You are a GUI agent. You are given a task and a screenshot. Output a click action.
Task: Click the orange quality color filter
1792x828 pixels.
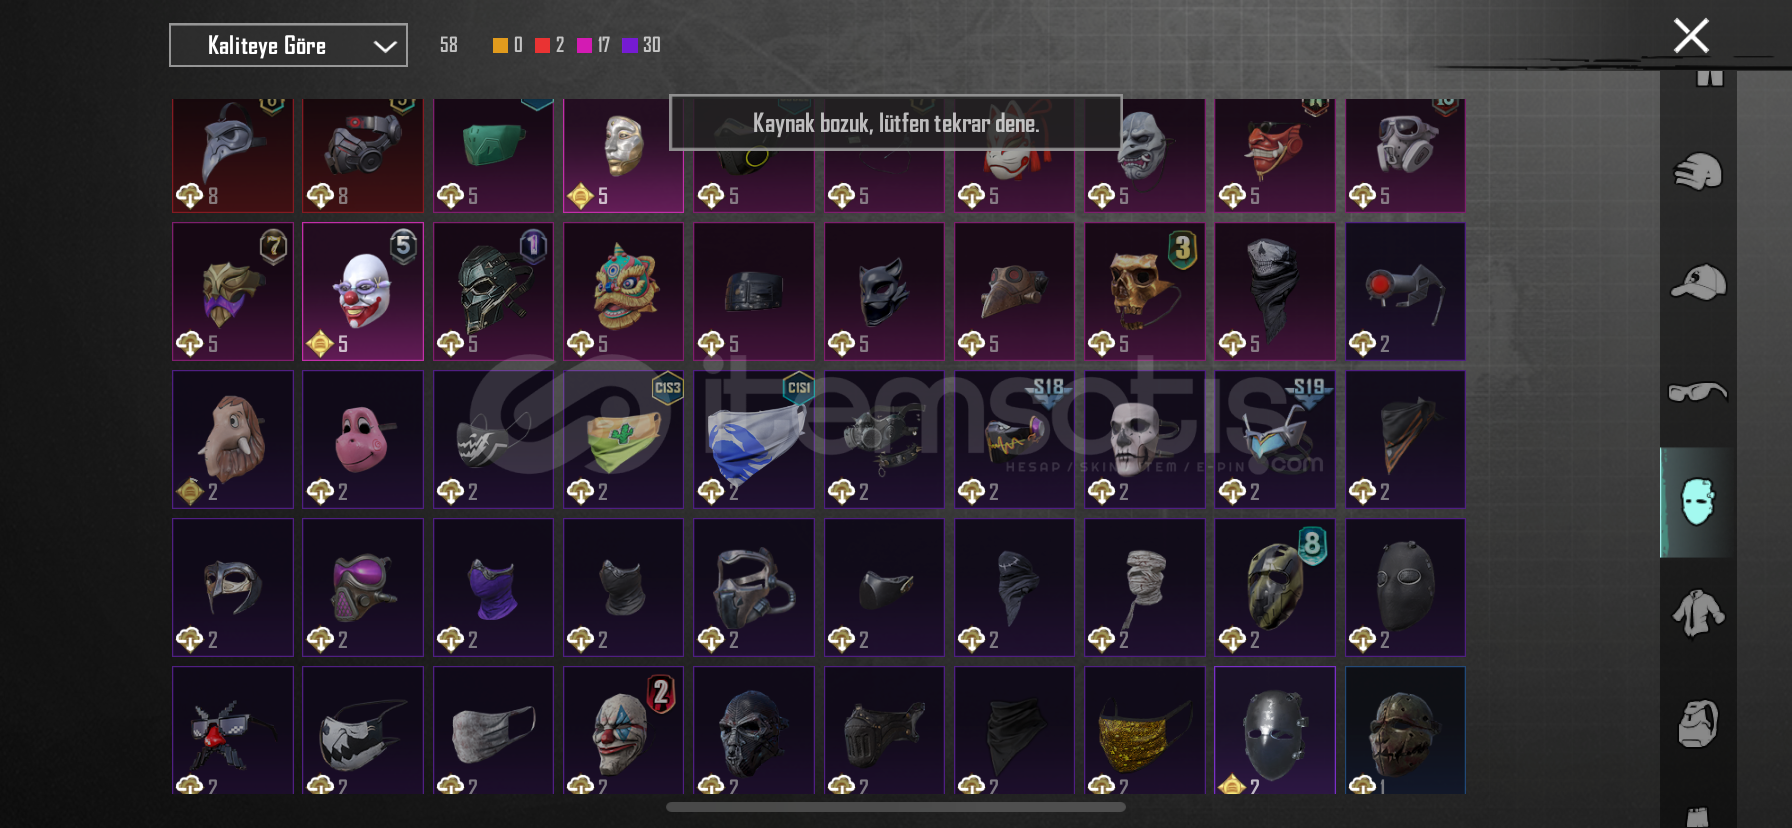[500, 45]
